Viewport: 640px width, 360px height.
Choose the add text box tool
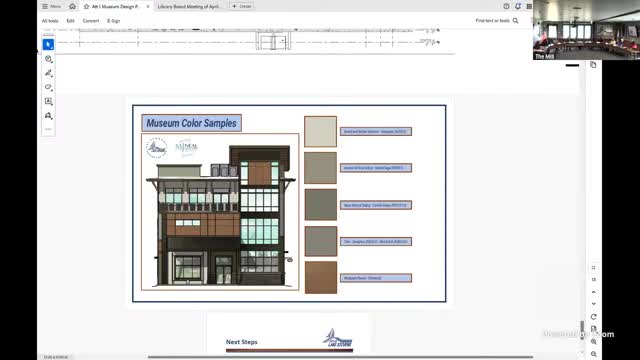tap(48, 101)
